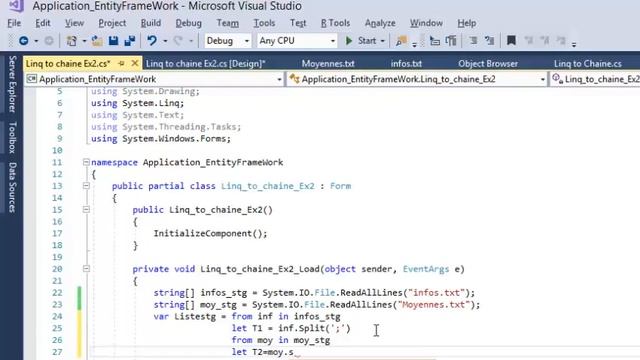Undo the last edit with the undo arrow
This screenshot has height=360, width=640.
[152, 40]
